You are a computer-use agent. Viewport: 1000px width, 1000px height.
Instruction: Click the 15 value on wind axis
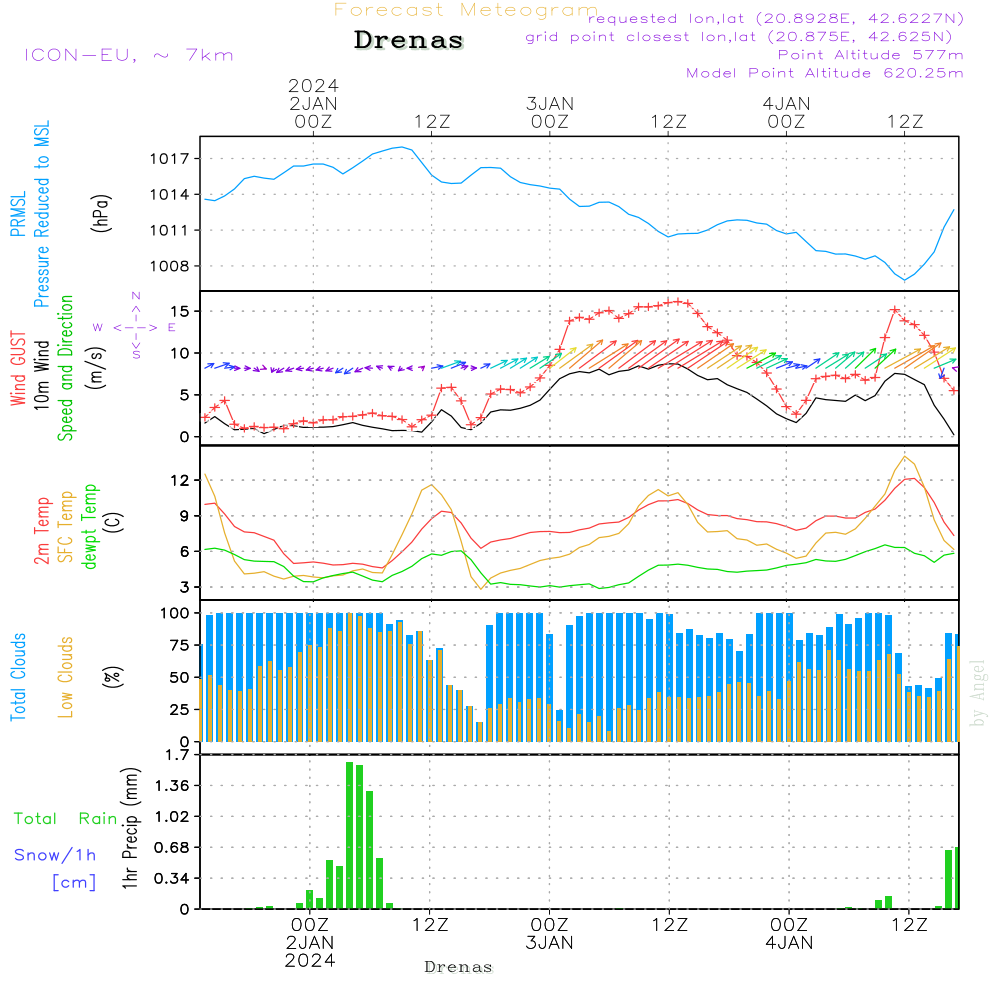tap(180, 311)
